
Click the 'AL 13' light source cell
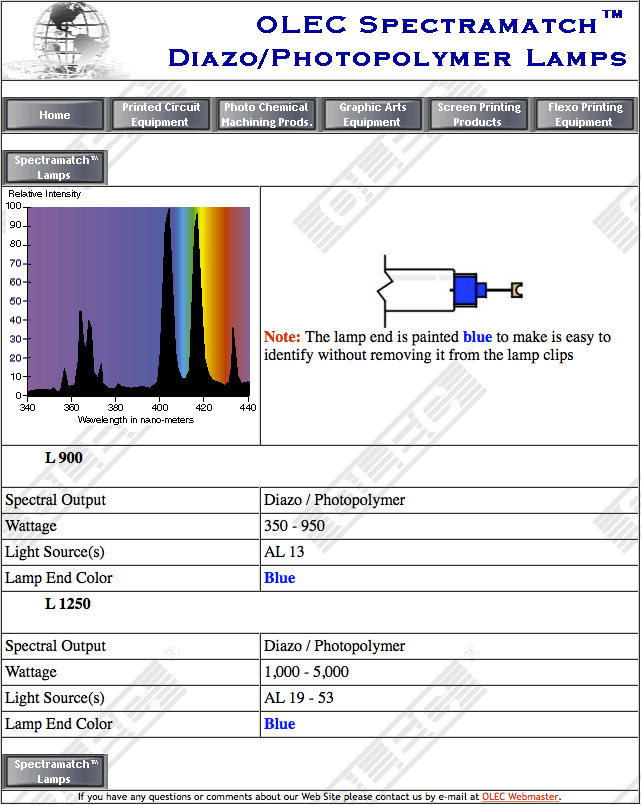pyautogui.click(x=284, y=552)
